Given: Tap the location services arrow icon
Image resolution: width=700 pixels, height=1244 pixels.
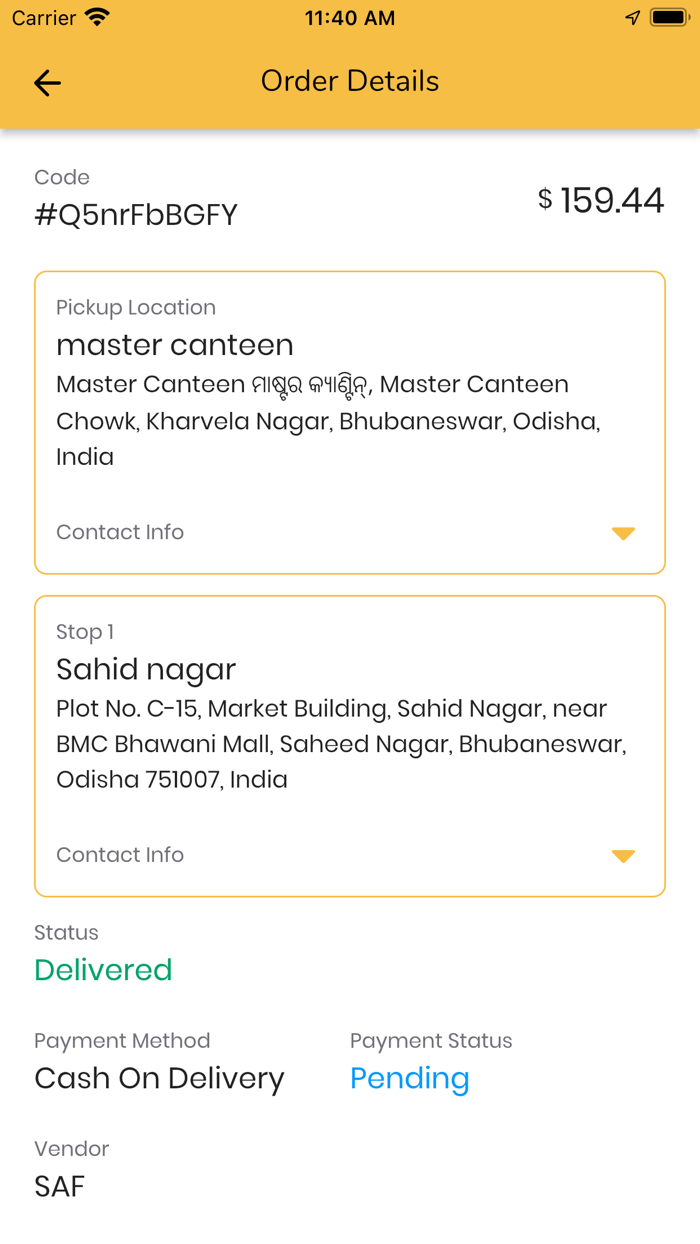Looking at the screenshot, I should coord(632,18).
